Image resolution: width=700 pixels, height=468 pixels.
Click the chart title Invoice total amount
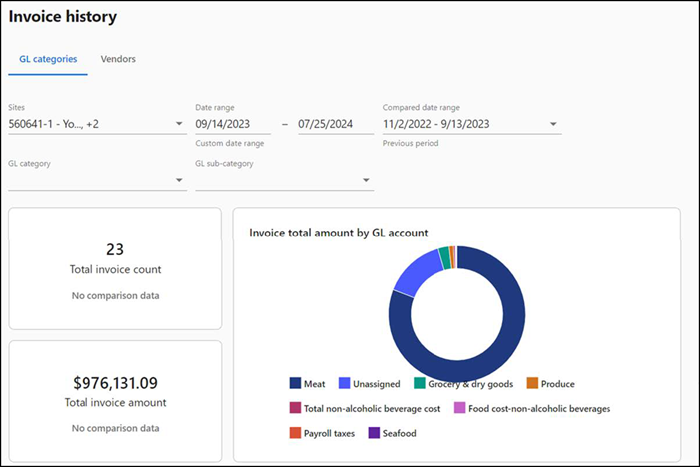pyautogui.click(x=338, y=233)
